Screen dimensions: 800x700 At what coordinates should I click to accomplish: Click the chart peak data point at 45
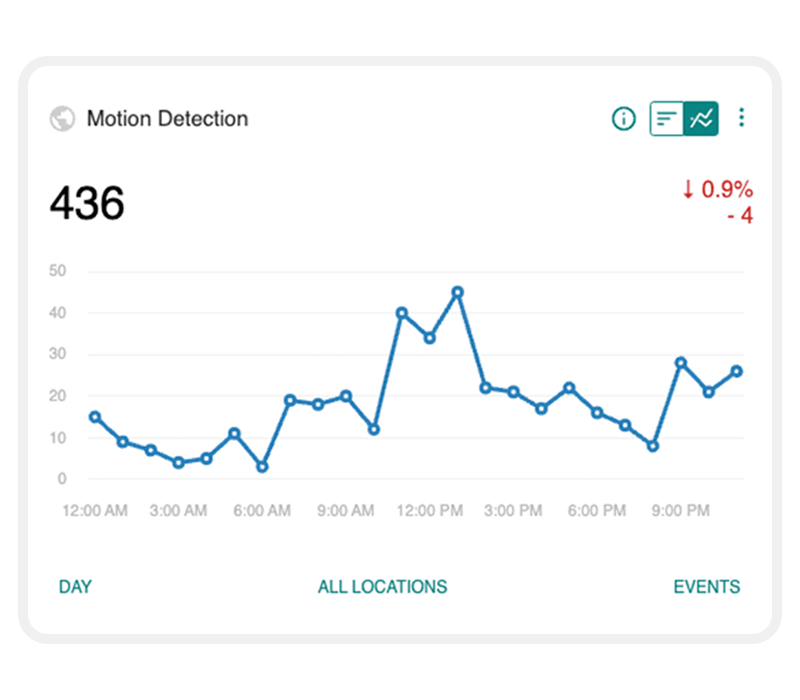tap(458, 292)
